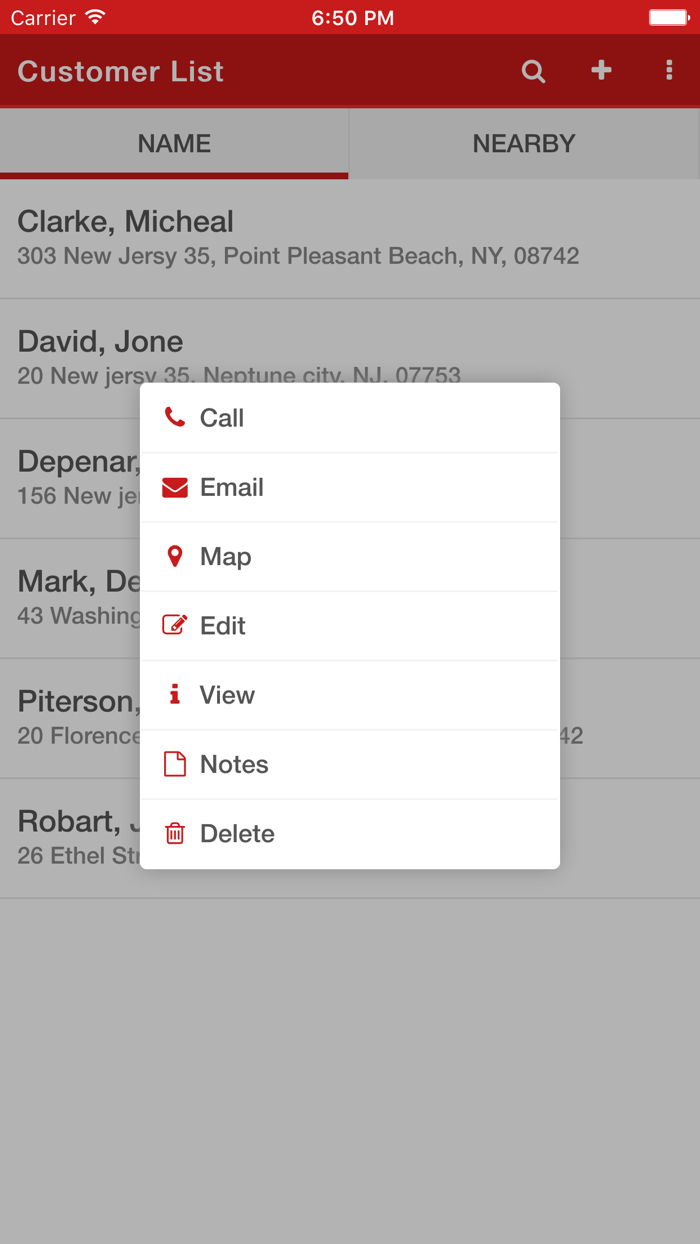This screenshot has width=700, height=1244.
Task: Tap the Call phone icon
Action: click(x=175, y=418)
